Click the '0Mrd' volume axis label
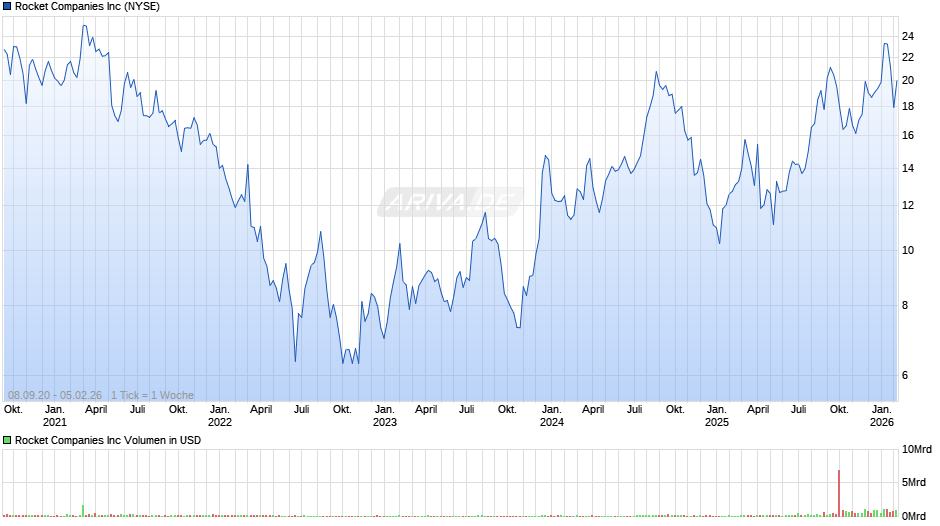Screen dimensions: 940x526 [914, 516]
